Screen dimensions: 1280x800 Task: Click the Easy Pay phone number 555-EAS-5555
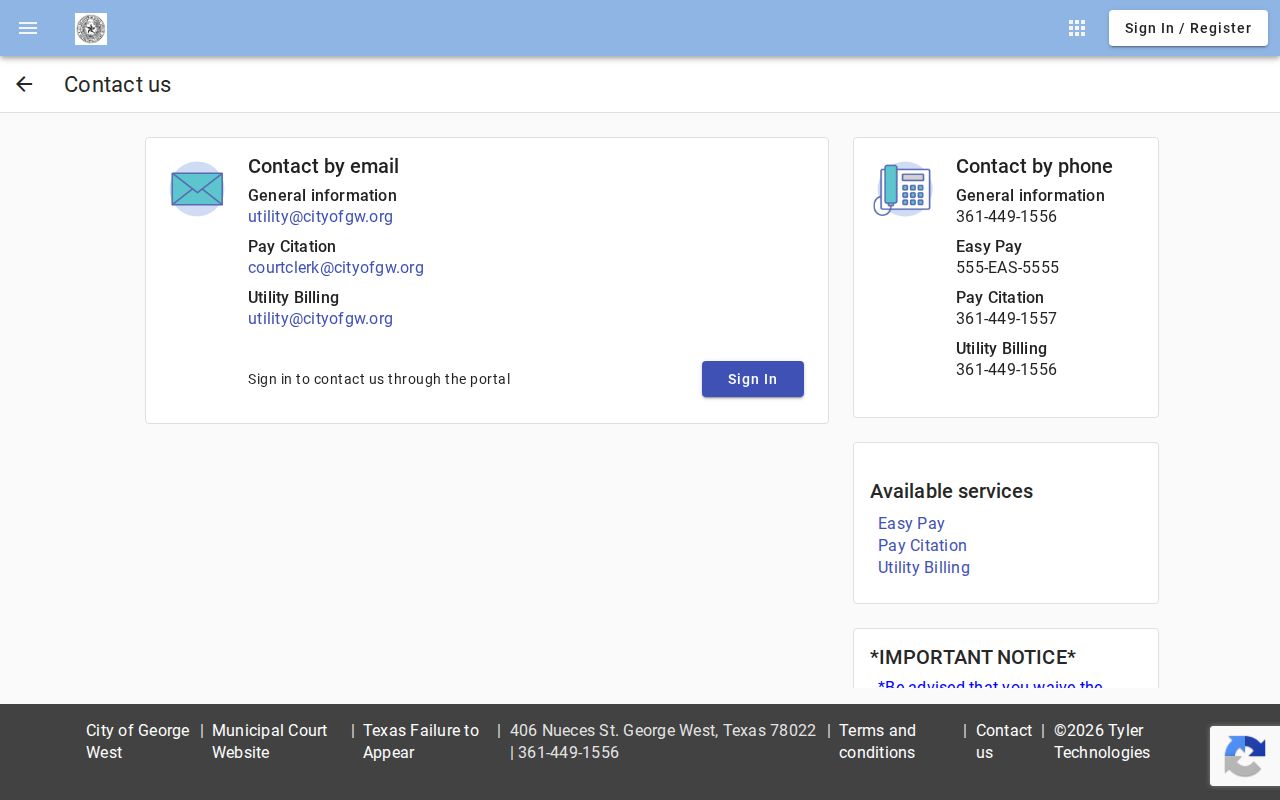coord(1007,267)
